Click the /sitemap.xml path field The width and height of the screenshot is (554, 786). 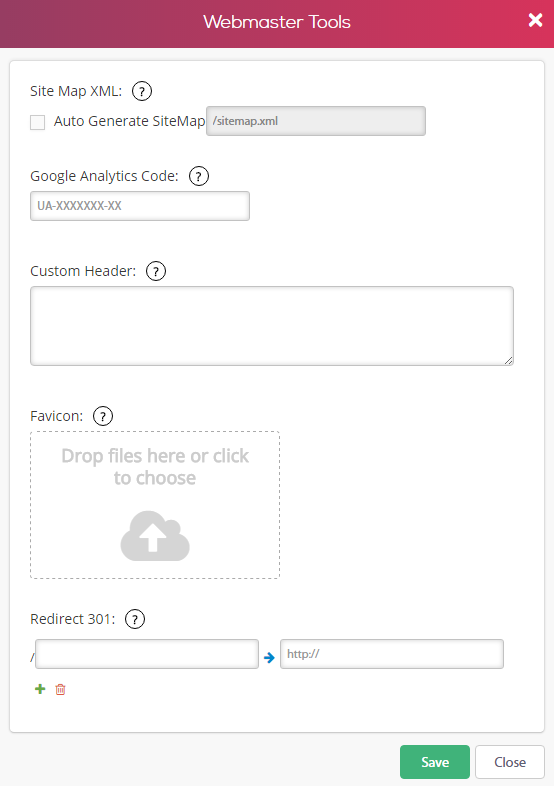pos(316,121)
